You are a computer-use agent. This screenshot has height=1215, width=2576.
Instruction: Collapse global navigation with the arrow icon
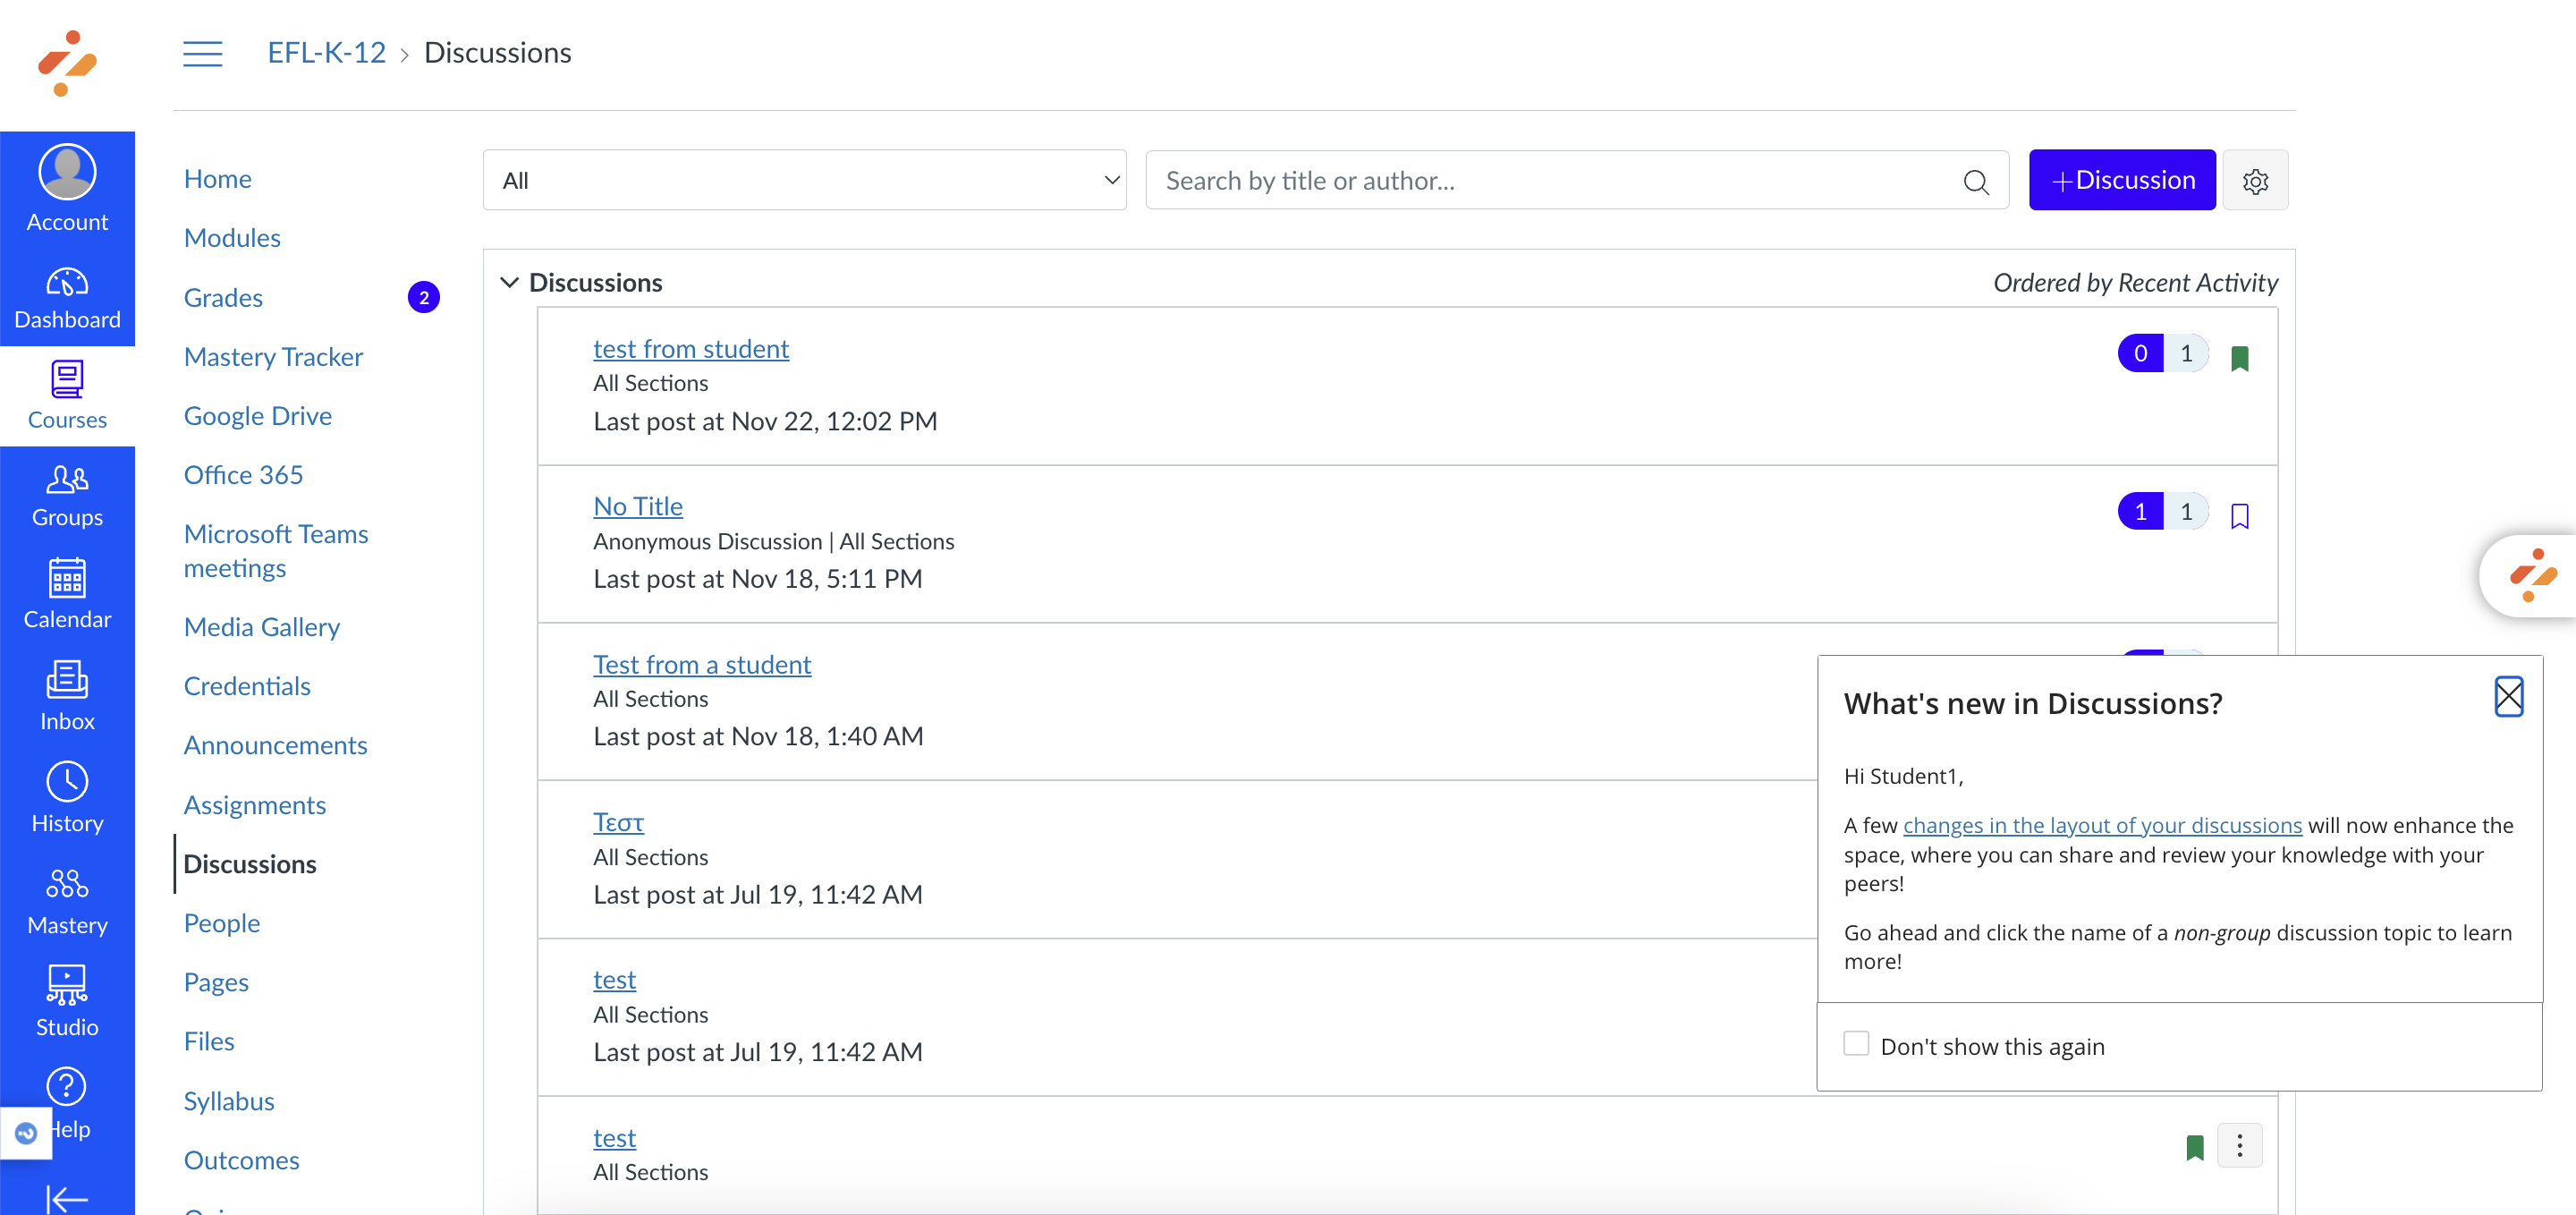pyautogui.click(x=67, y=1198)
